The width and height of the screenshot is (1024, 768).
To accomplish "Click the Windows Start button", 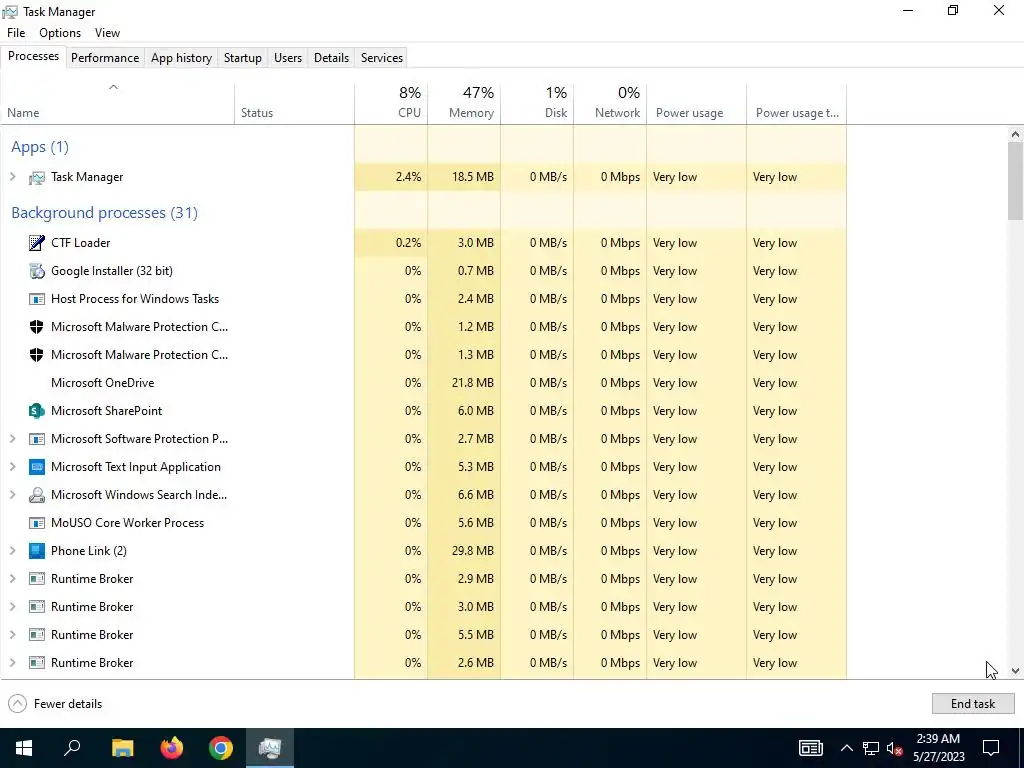I will point(24,748).
